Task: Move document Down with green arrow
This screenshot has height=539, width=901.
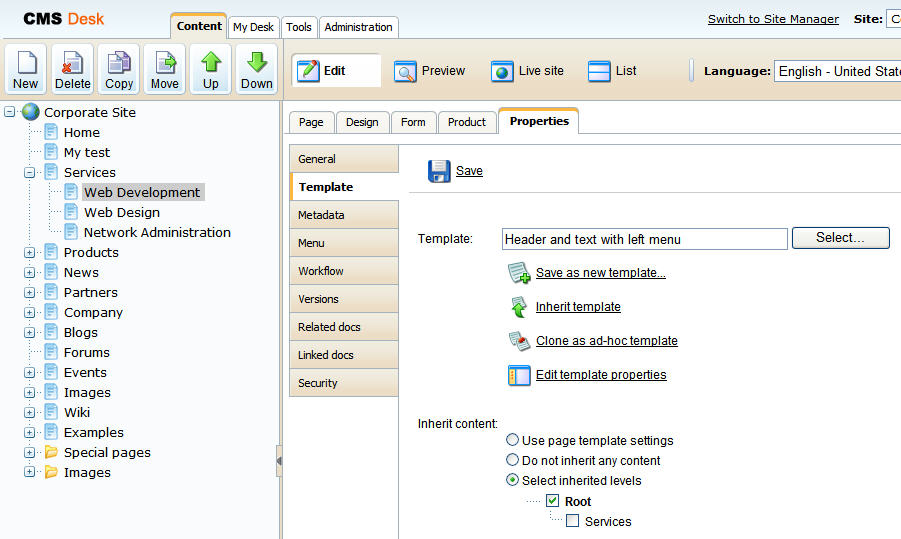Action: click(257, 68)
